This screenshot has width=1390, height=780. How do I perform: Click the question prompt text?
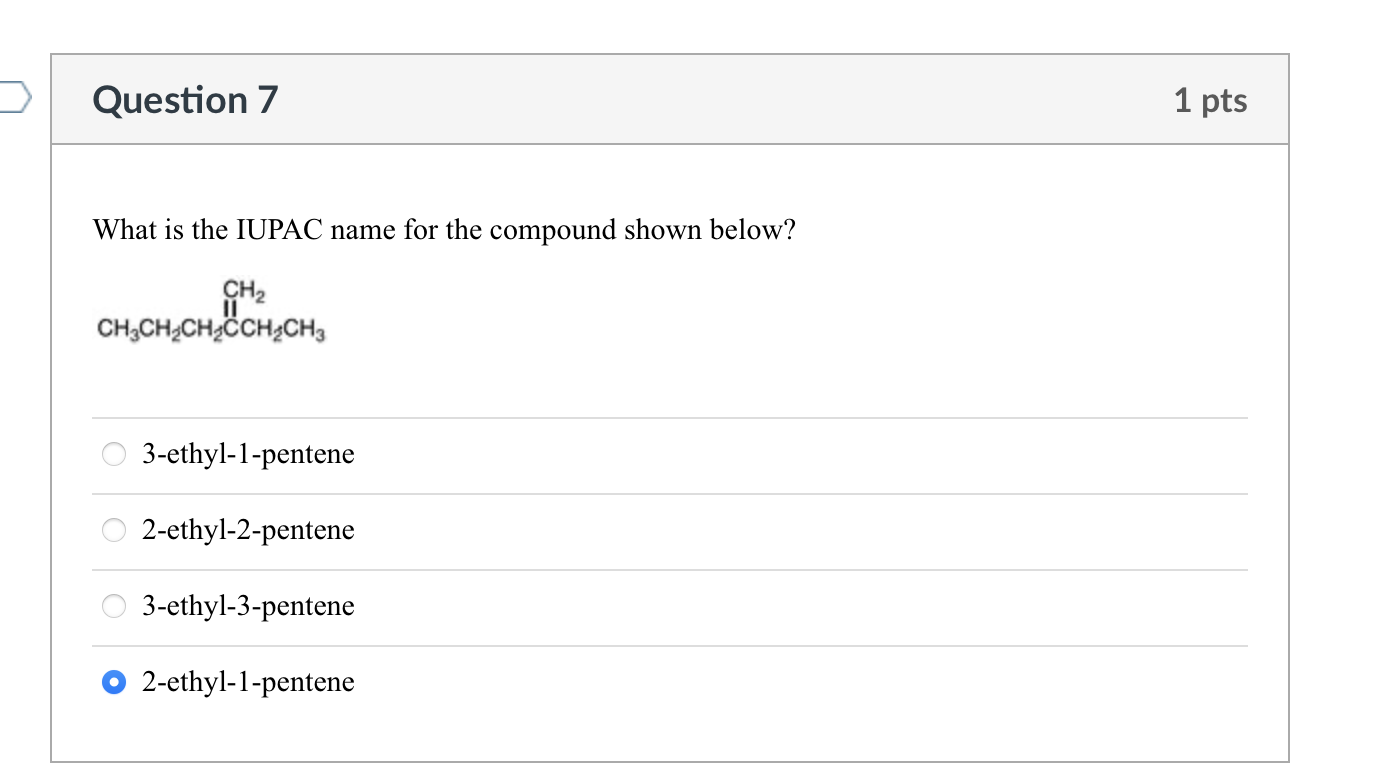pos(444,231)
